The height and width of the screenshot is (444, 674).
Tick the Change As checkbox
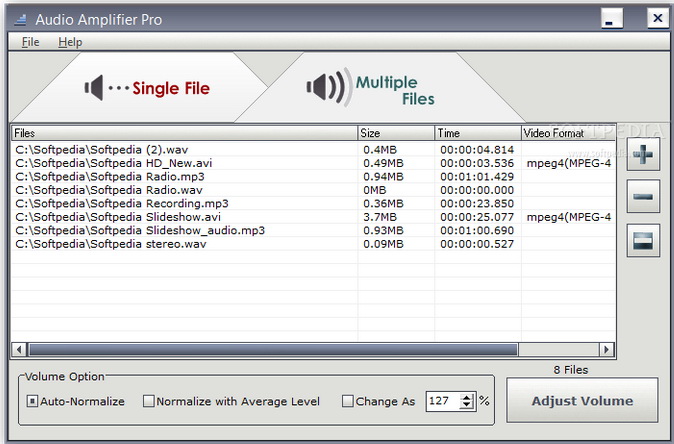(x=347, y=401)
